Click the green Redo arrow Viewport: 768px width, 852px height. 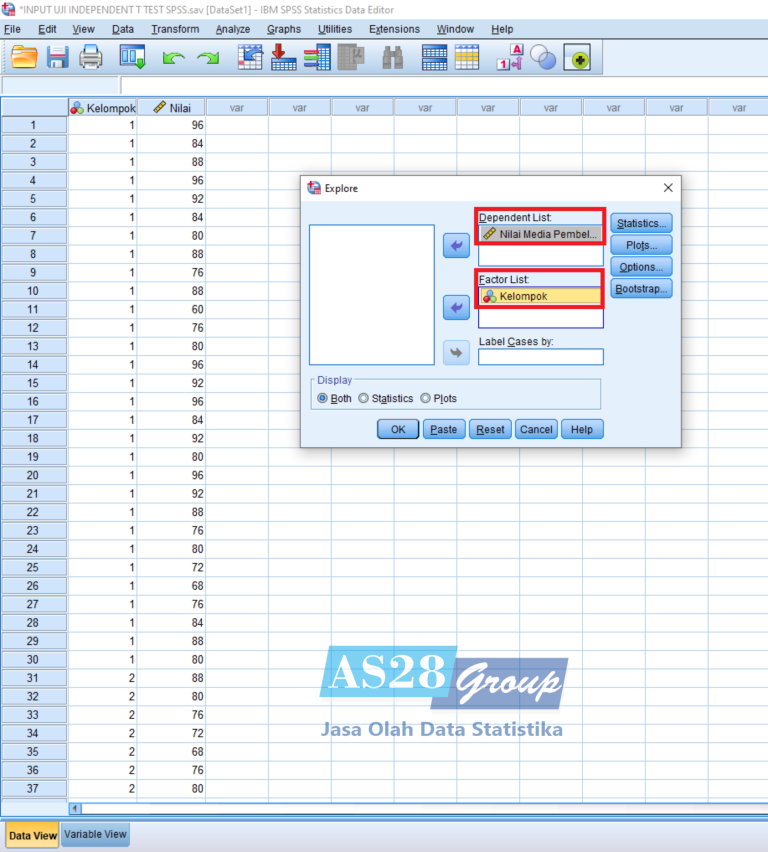point(208,59)
